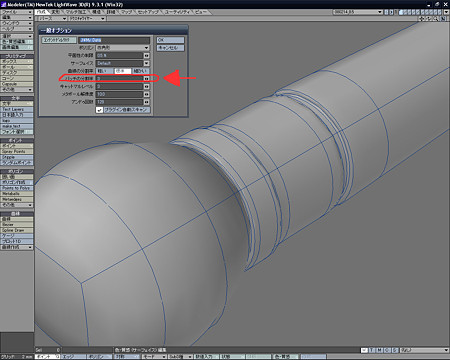
Task: Select the Text Layers tool
Action: (17, 109)
